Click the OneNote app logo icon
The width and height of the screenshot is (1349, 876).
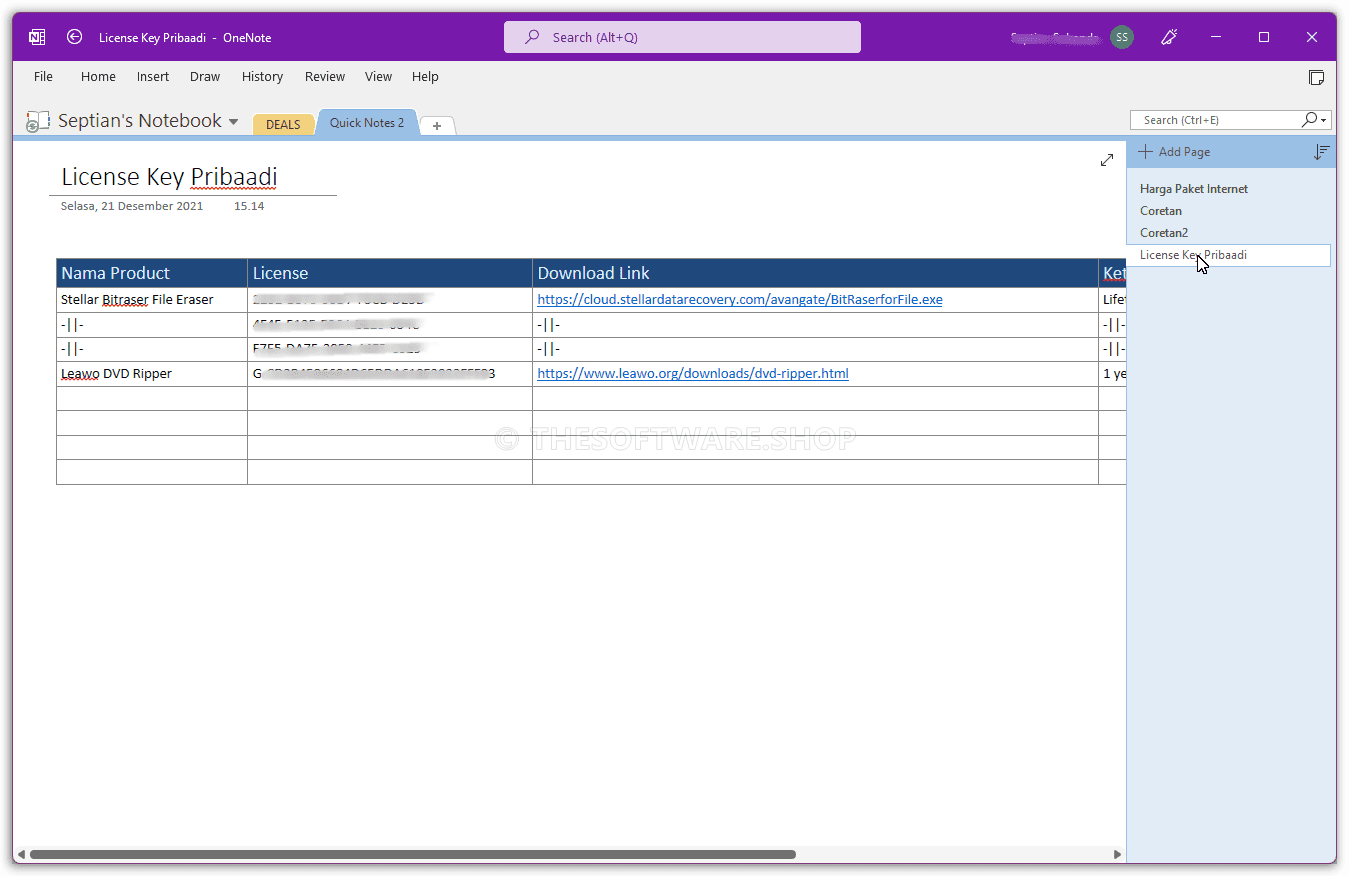pyautogui.click(x=37, y=37)
